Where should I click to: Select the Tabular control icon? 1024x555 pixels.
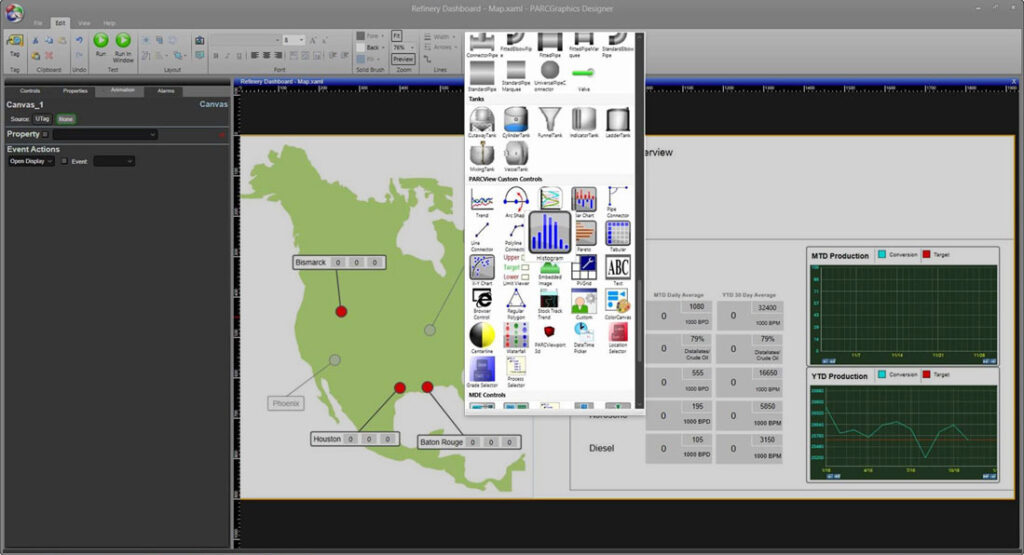618,234
